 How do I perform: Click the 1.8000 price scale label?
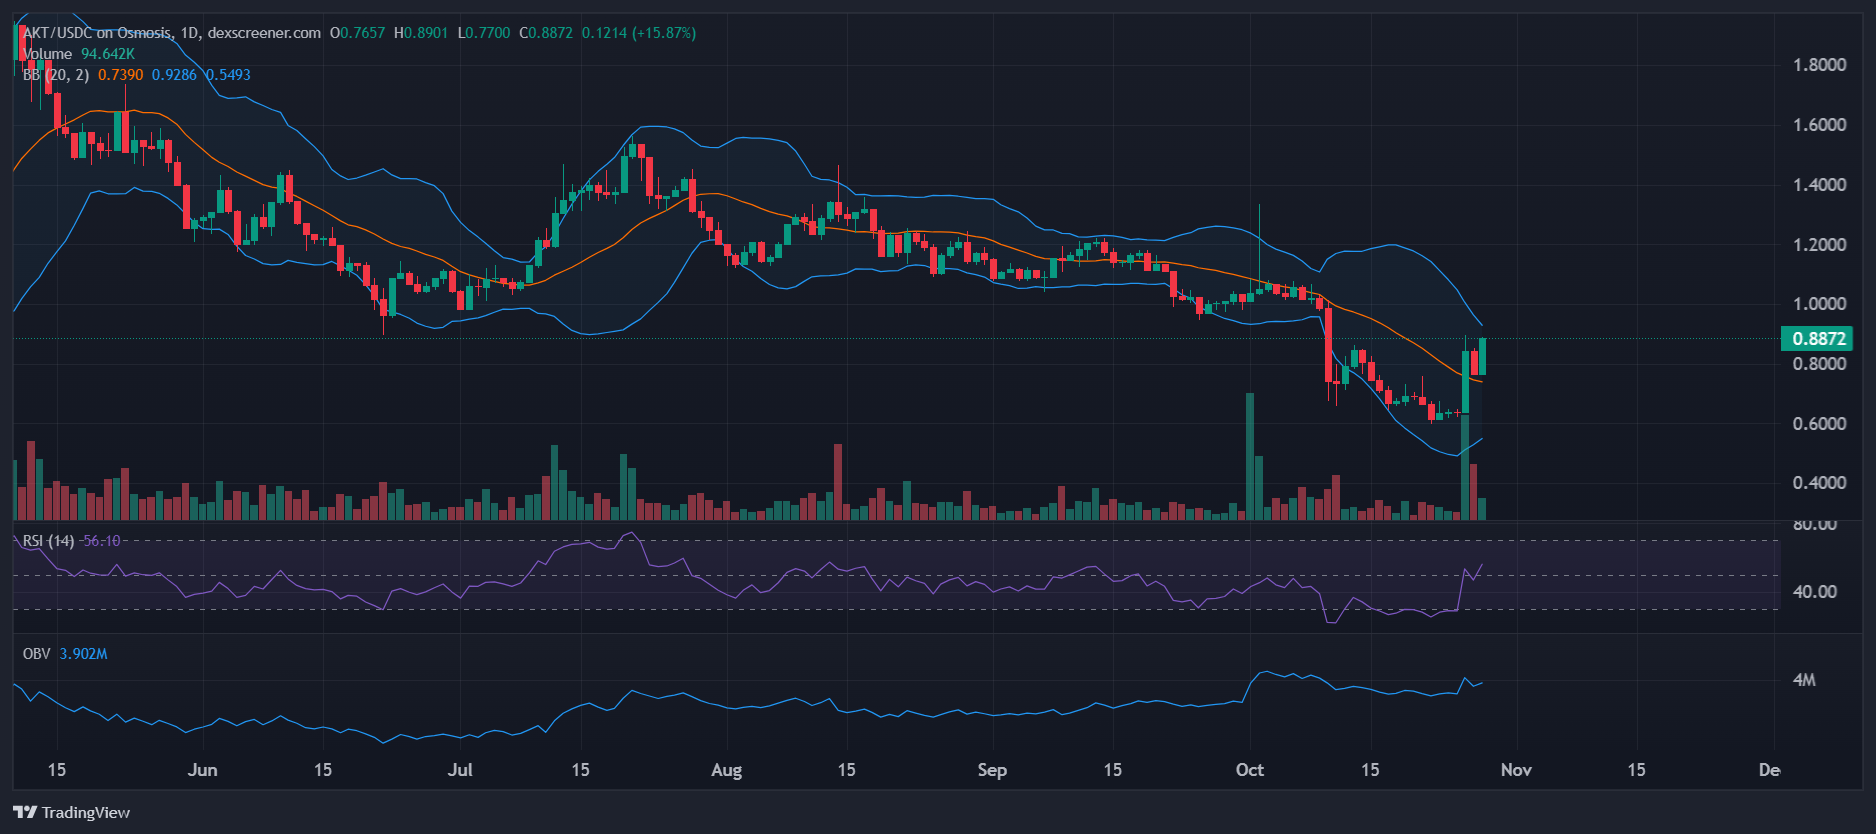pyautogui.click(x=1819, y=65)
